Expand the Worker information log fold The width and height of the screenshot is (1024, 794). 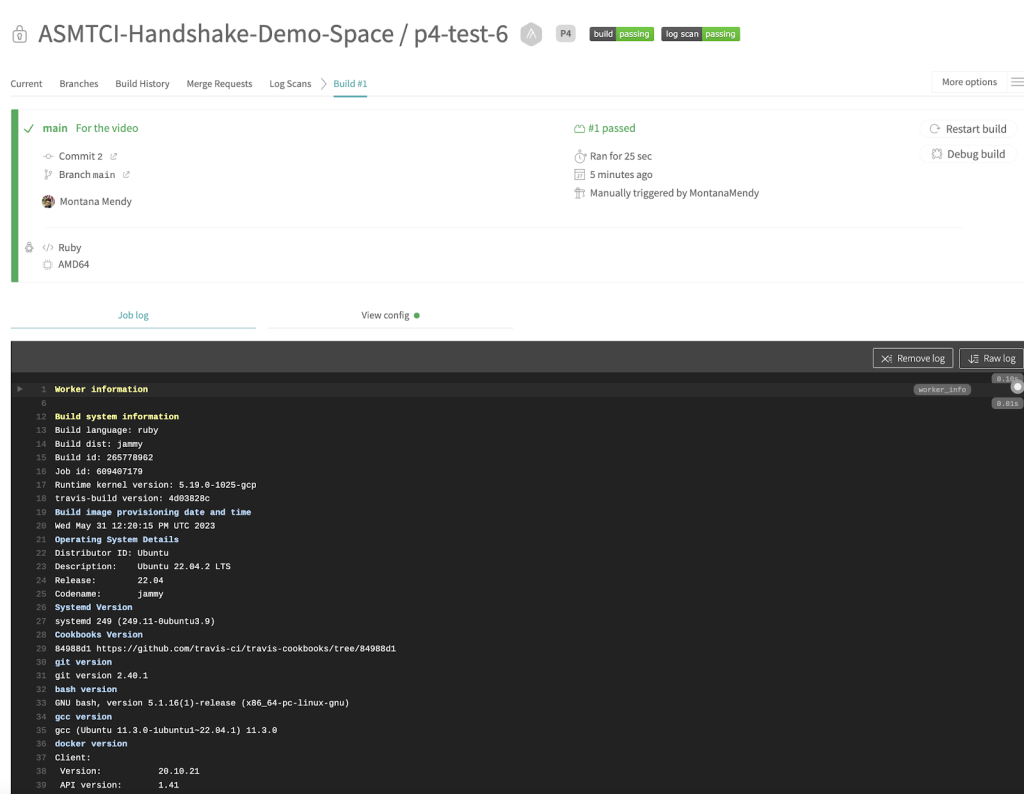tap(20, 389)
